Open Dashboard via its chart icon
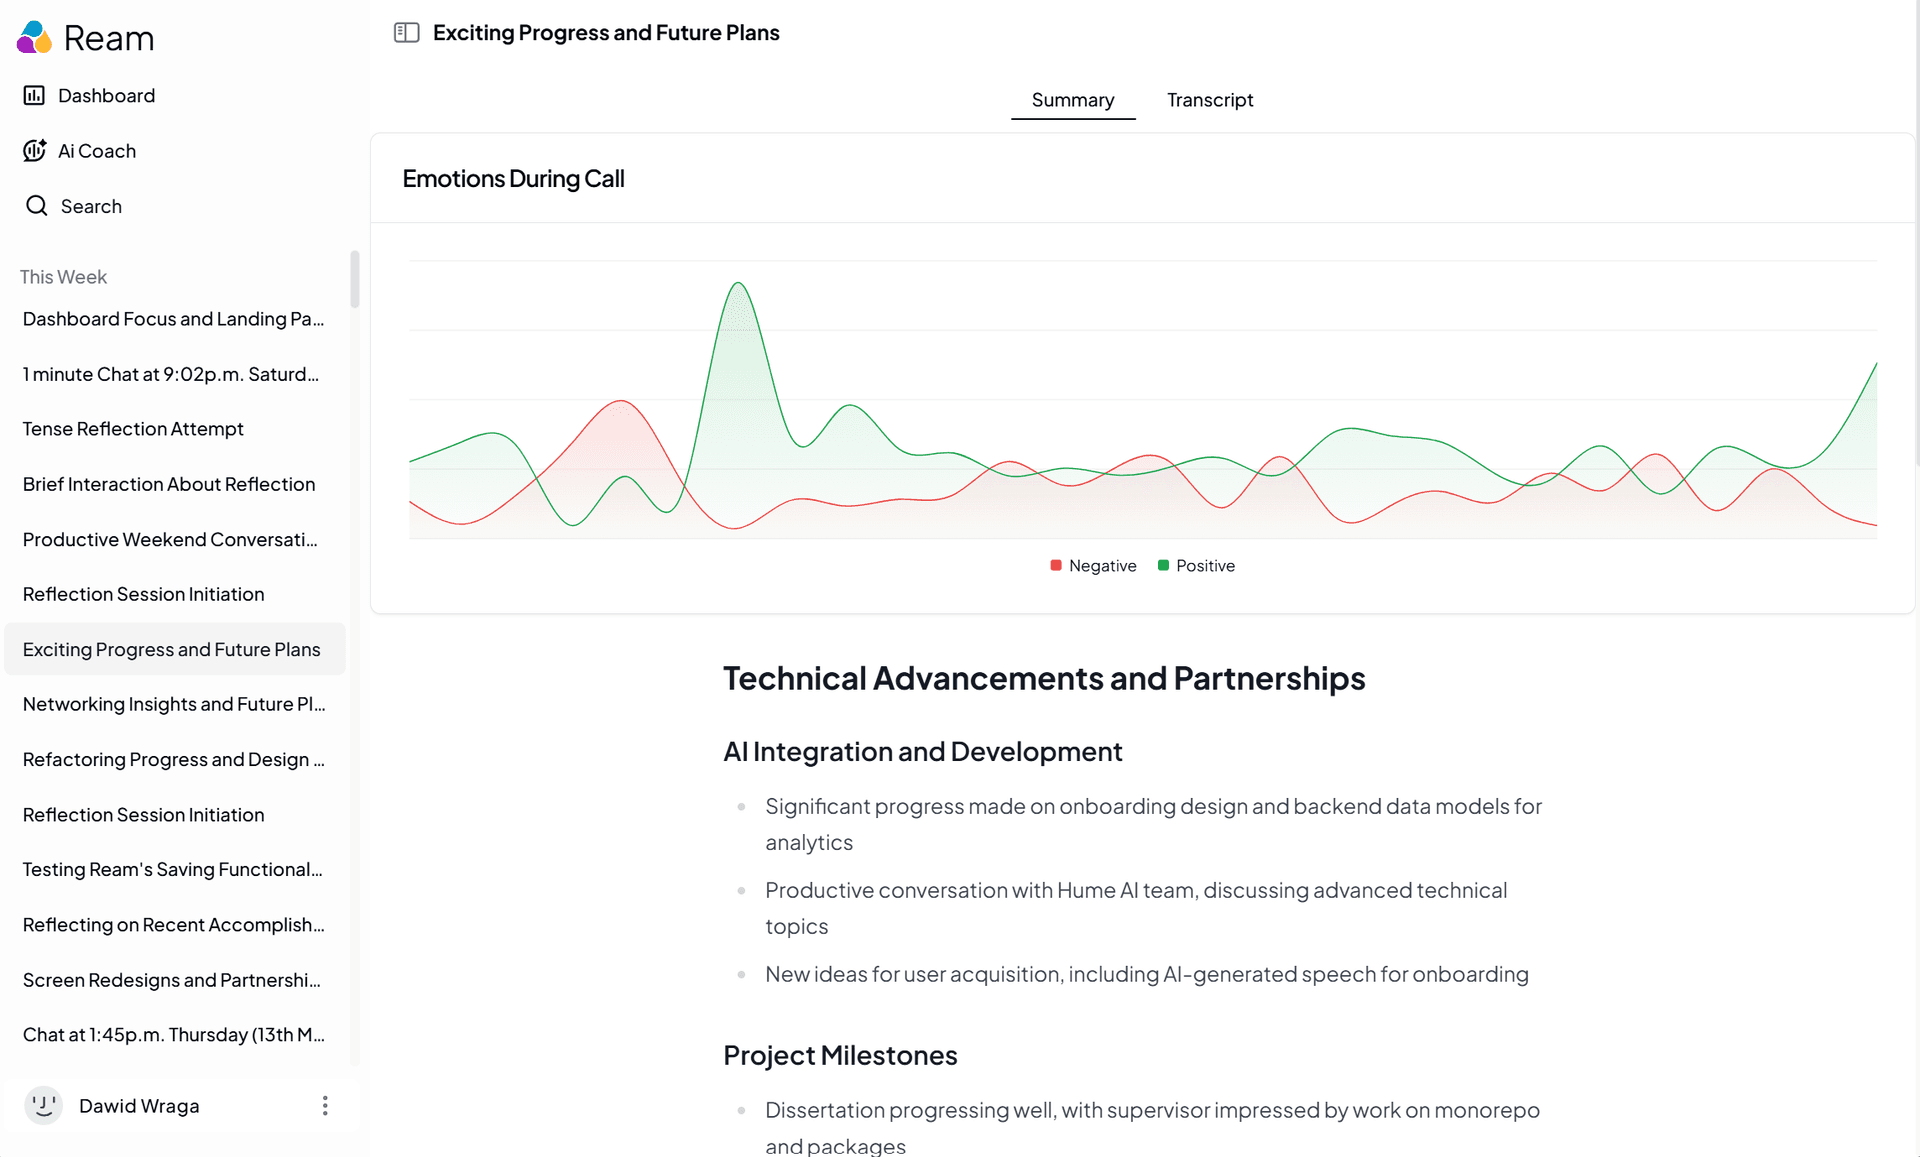The height and width of the screenshot is (1157, 1920). point(34,95)
